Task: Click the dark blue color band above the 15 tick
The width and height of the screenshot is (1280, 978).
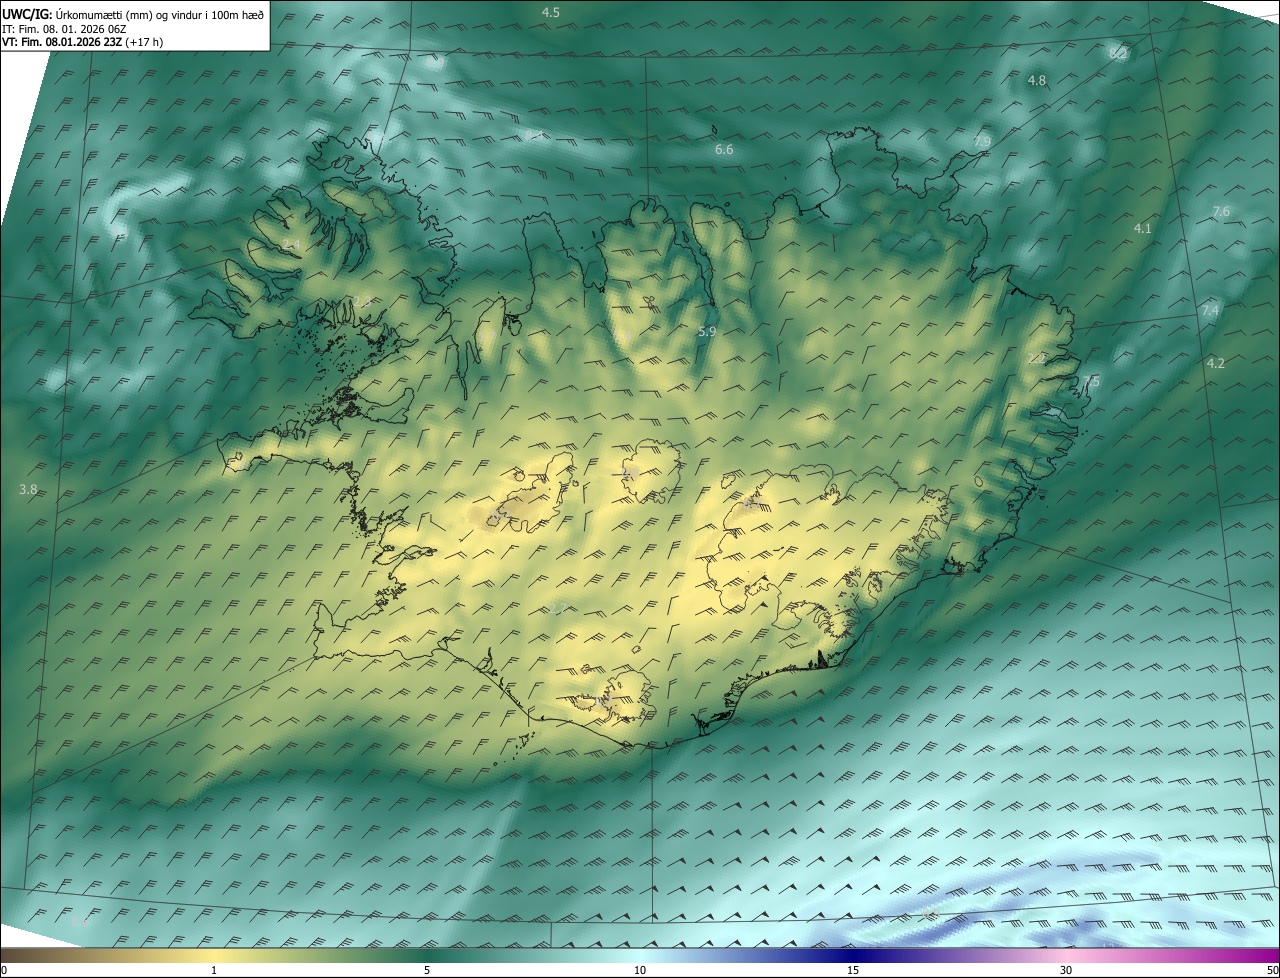Action: click(x=853, y=955)
